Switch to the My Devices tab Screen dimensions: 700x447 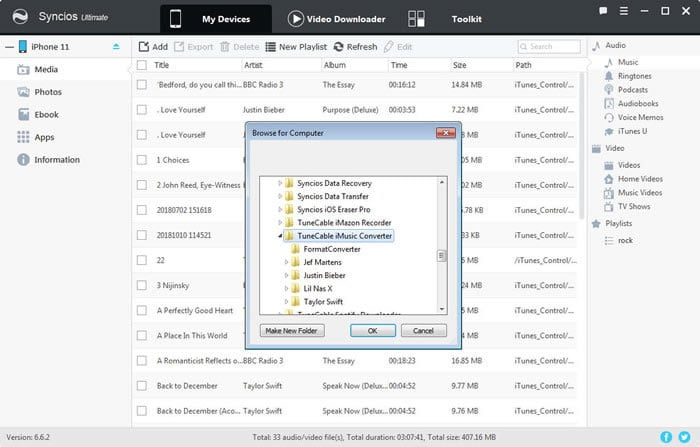[216, 19]
